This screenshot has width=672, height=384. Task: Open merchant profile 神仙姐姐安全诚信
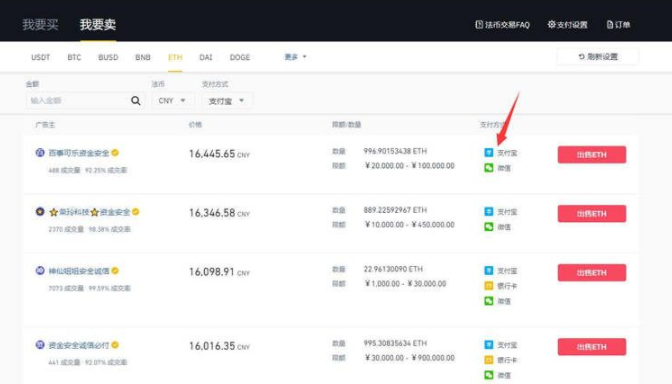coord(78,271)
